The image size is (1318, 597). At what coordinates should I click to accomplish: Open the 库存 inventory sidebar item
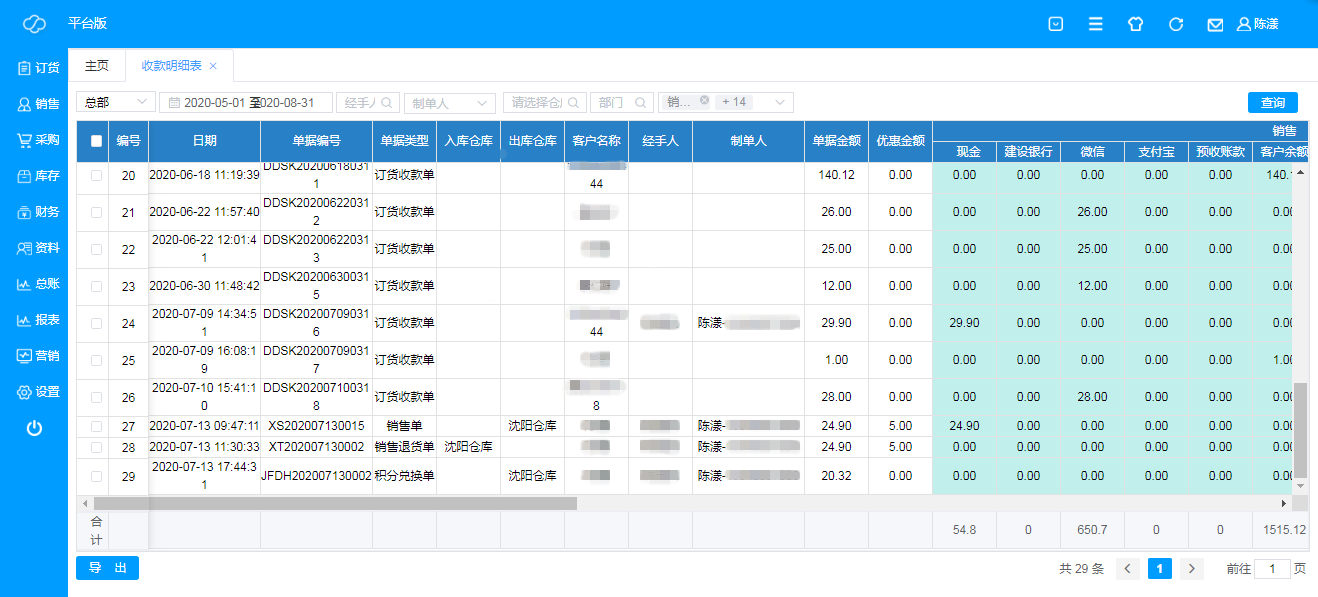[x=36, y=176]
